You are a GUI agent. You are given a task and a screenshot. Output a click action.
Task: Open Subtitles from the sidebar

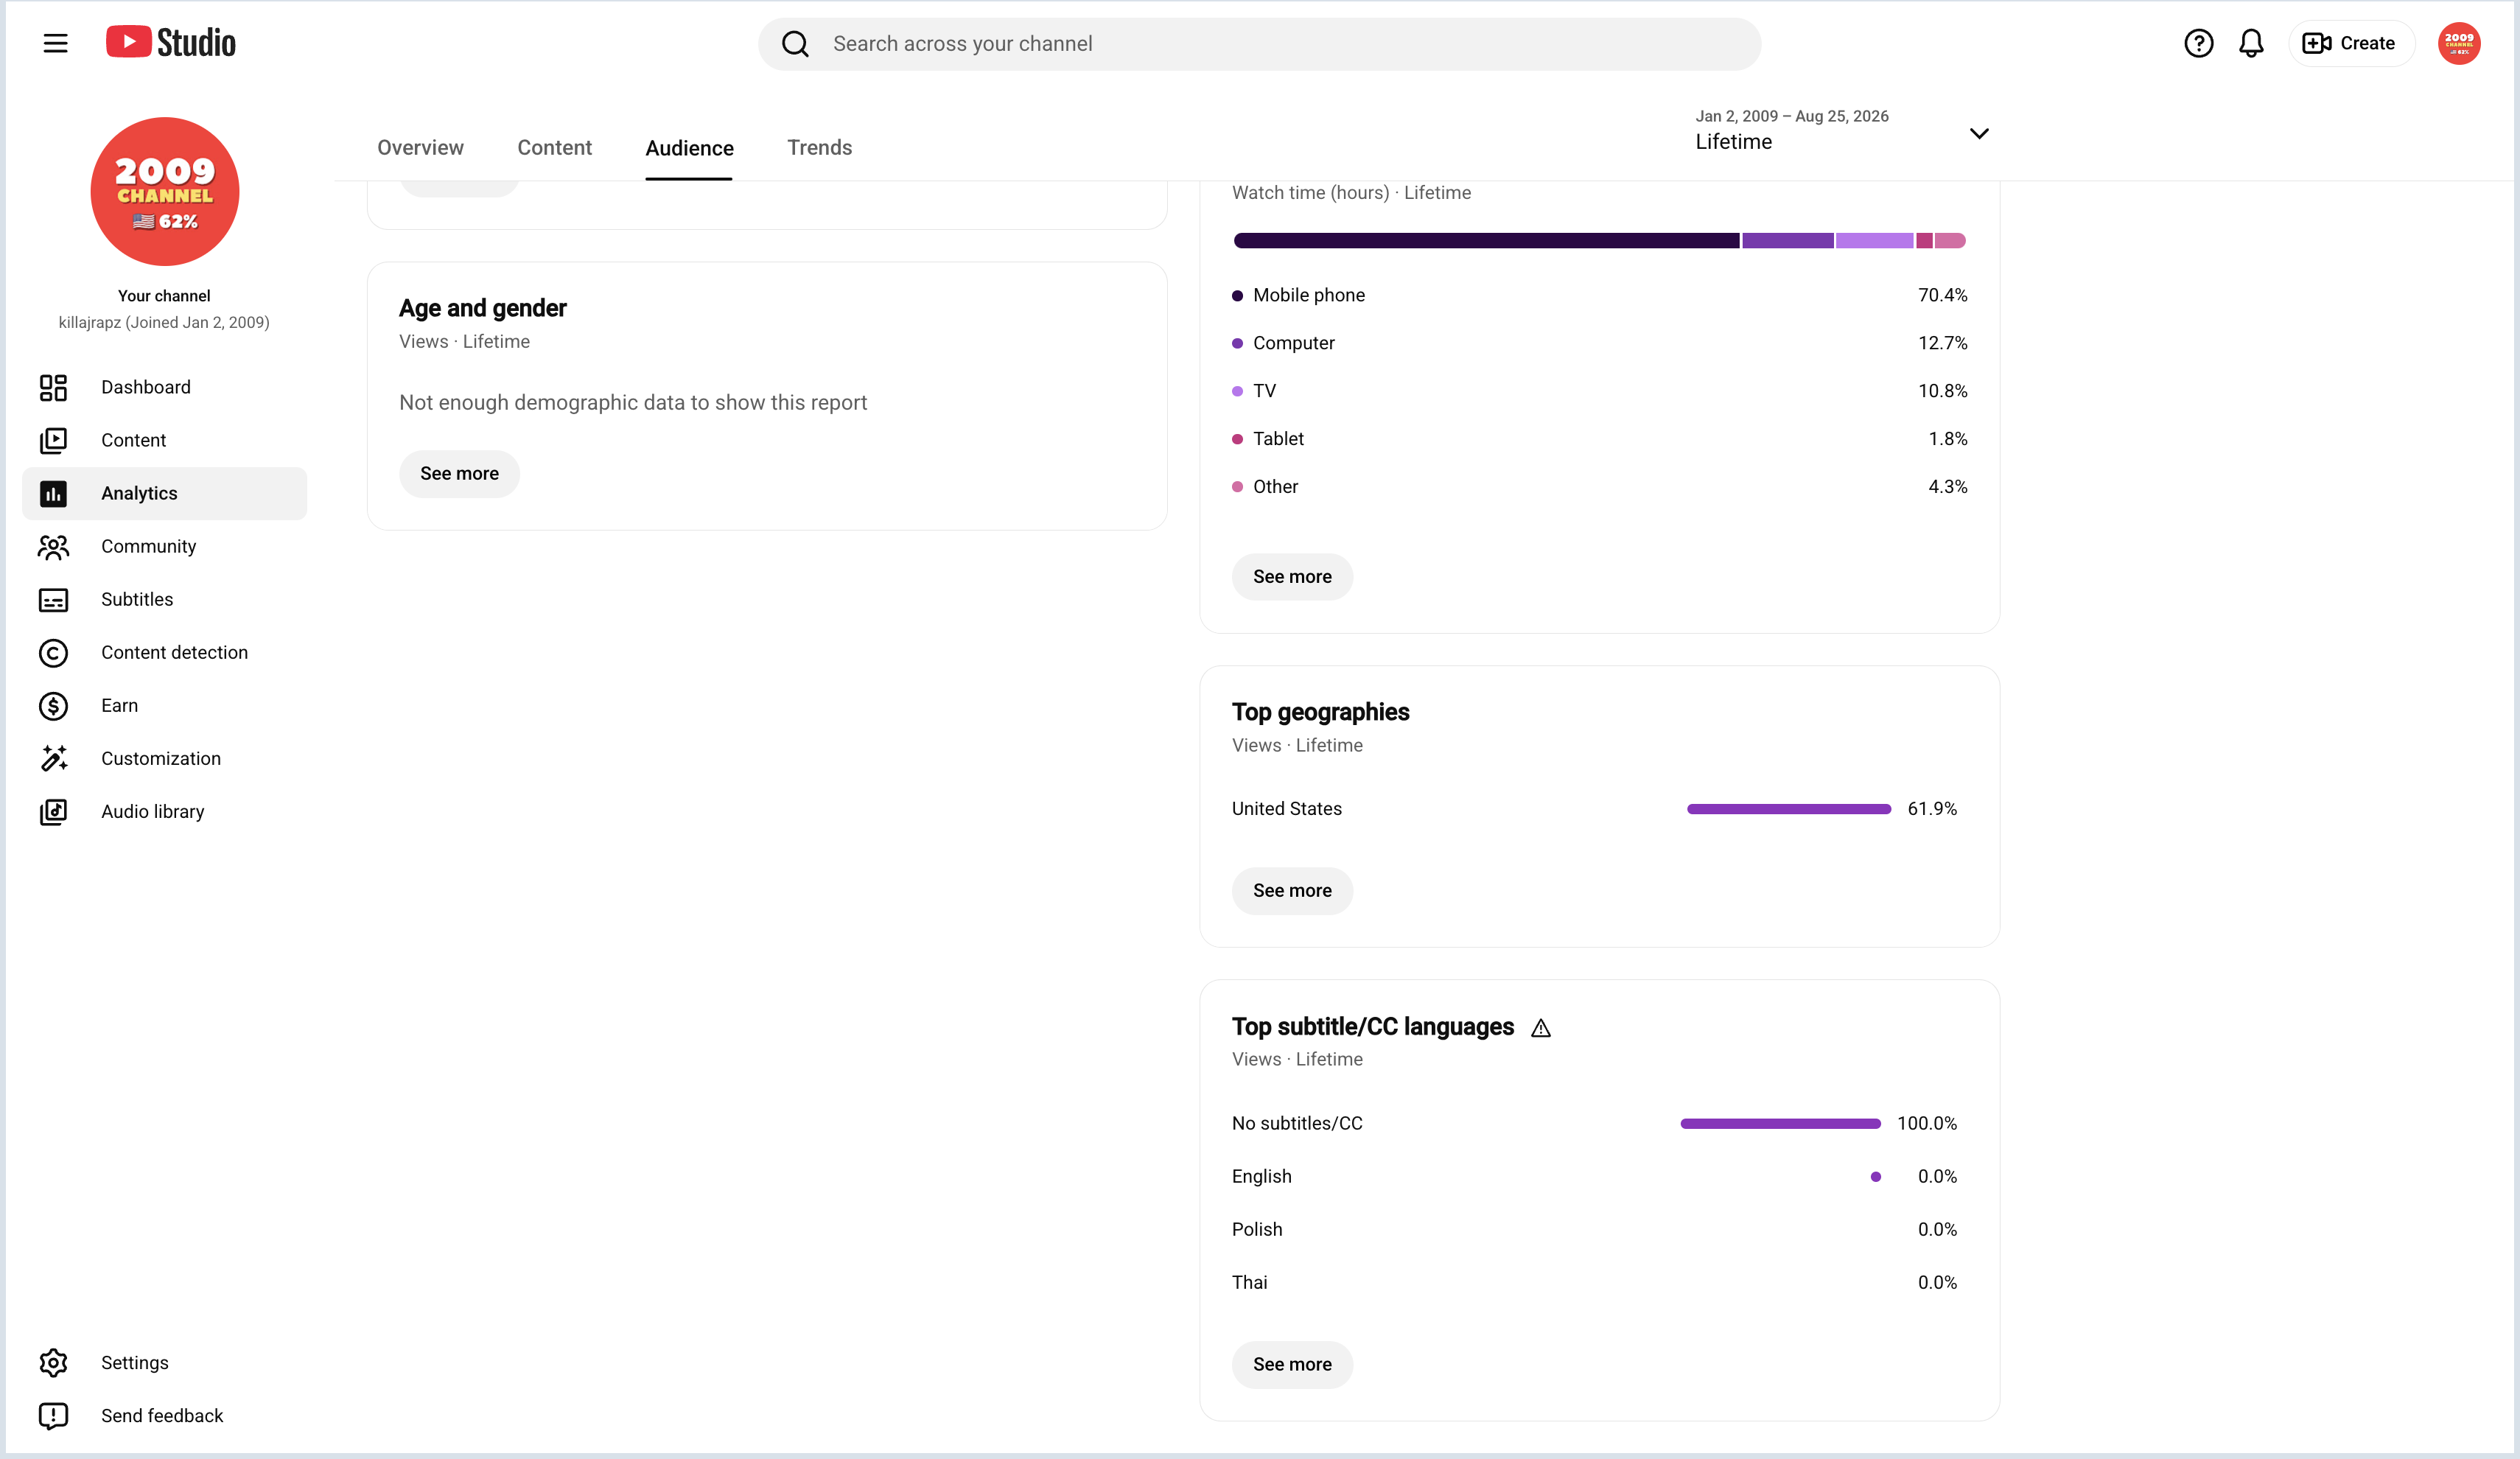click(x=164, y=599)
